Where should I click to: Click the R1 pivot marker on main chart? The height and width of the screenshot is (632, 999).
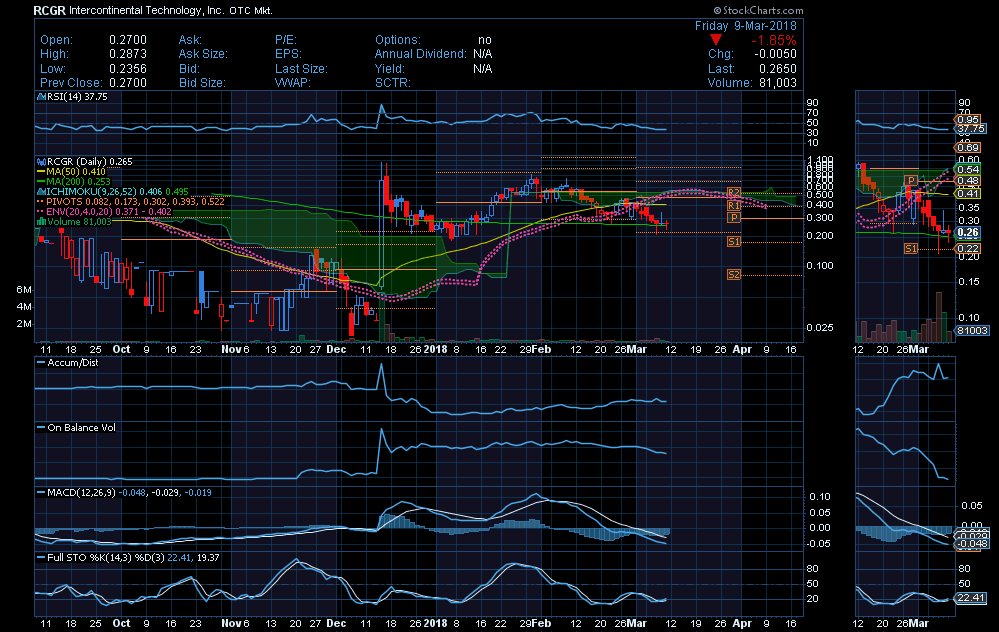(x=734, y=205)
